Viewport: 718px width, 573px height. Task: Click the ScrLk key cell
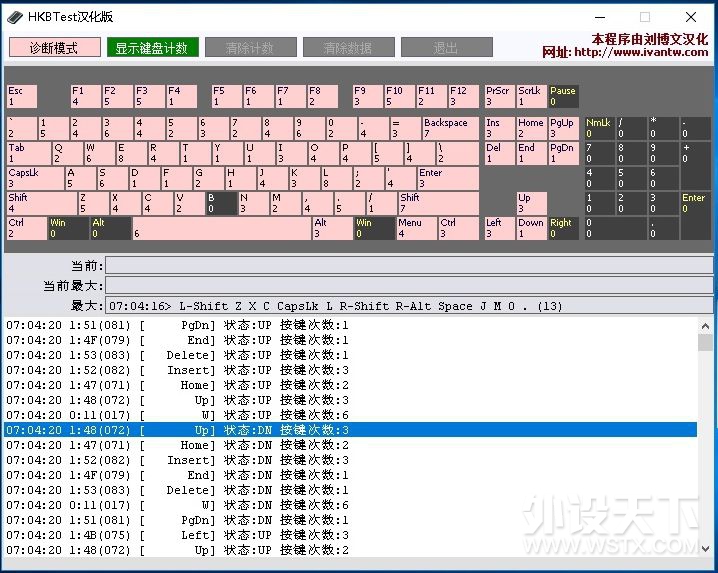[532, 96]
